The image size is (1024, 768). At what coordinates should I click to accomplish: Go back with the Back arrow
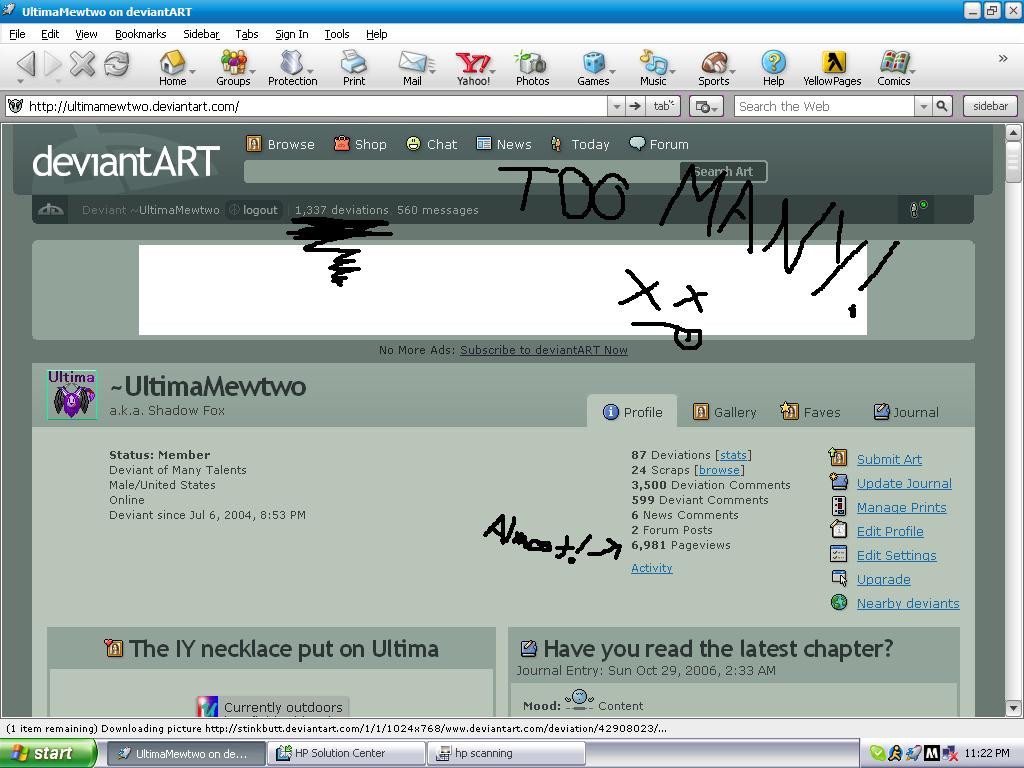(x=25, y=64)
